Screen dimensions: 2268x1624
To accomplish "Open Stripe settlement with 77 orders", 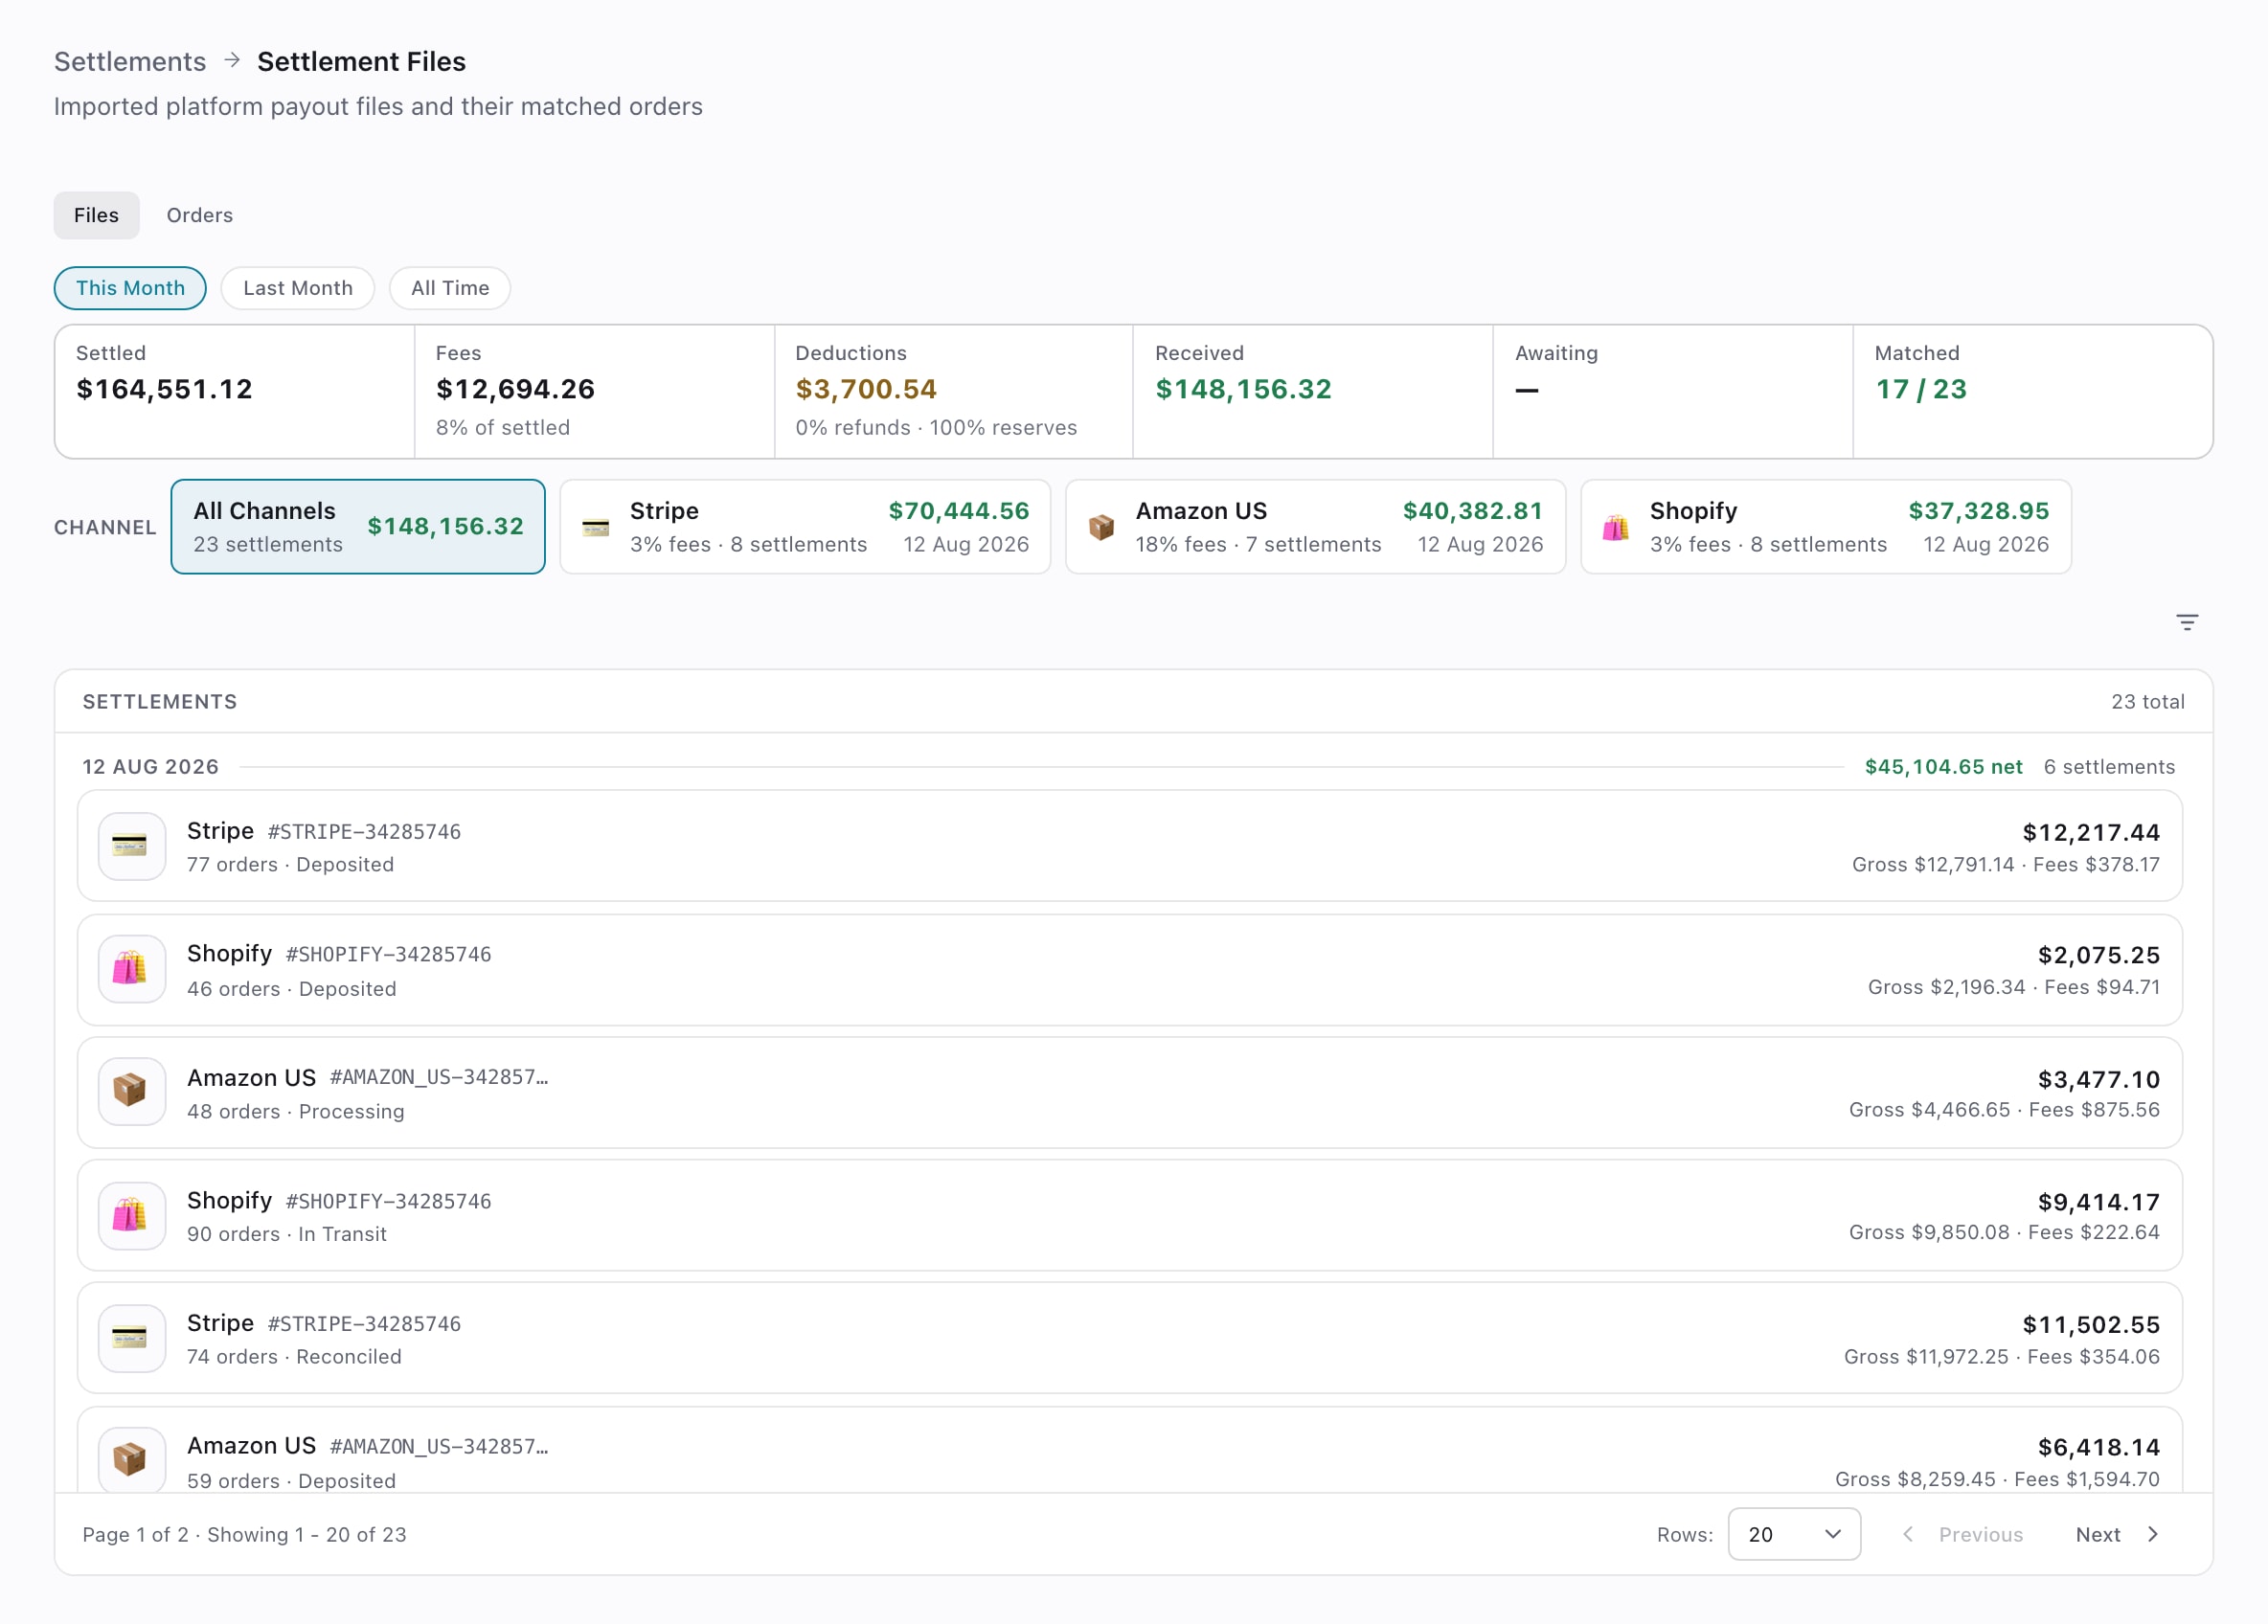I will click(x=1130, y=846).
